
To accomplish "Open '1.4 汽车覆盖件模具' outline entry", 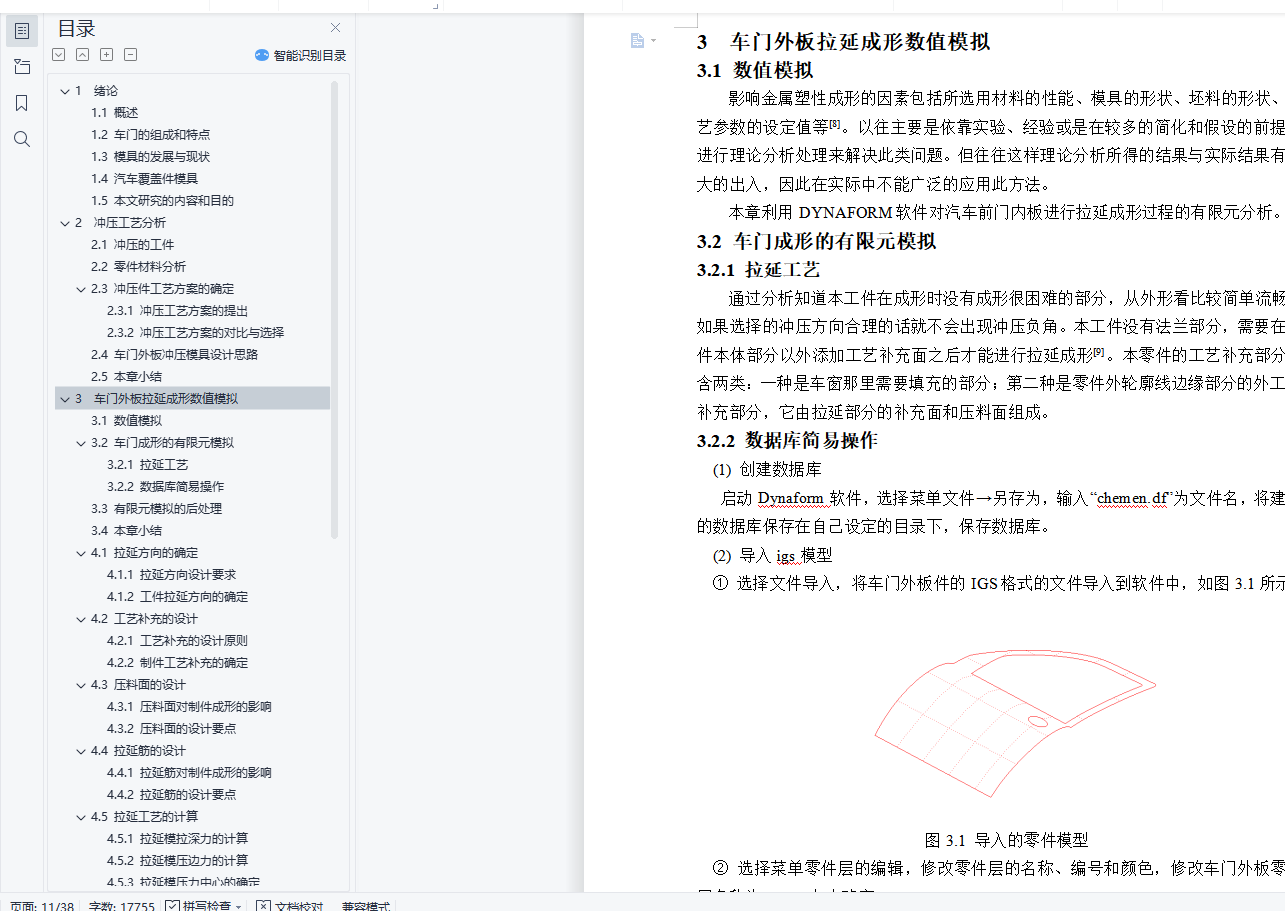I will (144, 179).
